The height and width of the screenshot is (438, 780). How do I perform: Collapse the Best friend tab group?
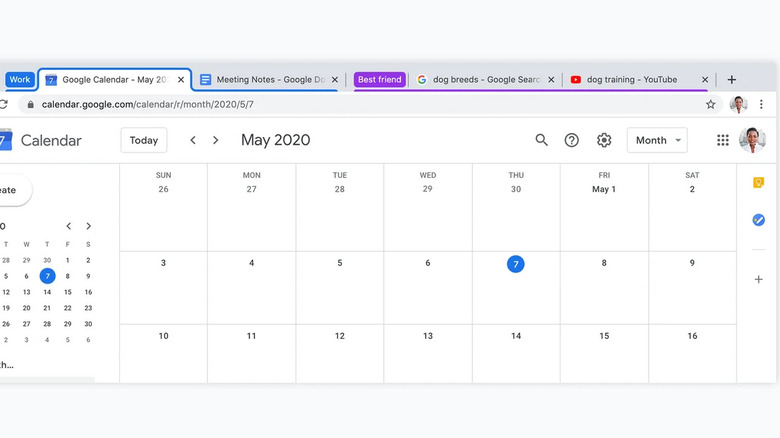click(x=380, y=80)
